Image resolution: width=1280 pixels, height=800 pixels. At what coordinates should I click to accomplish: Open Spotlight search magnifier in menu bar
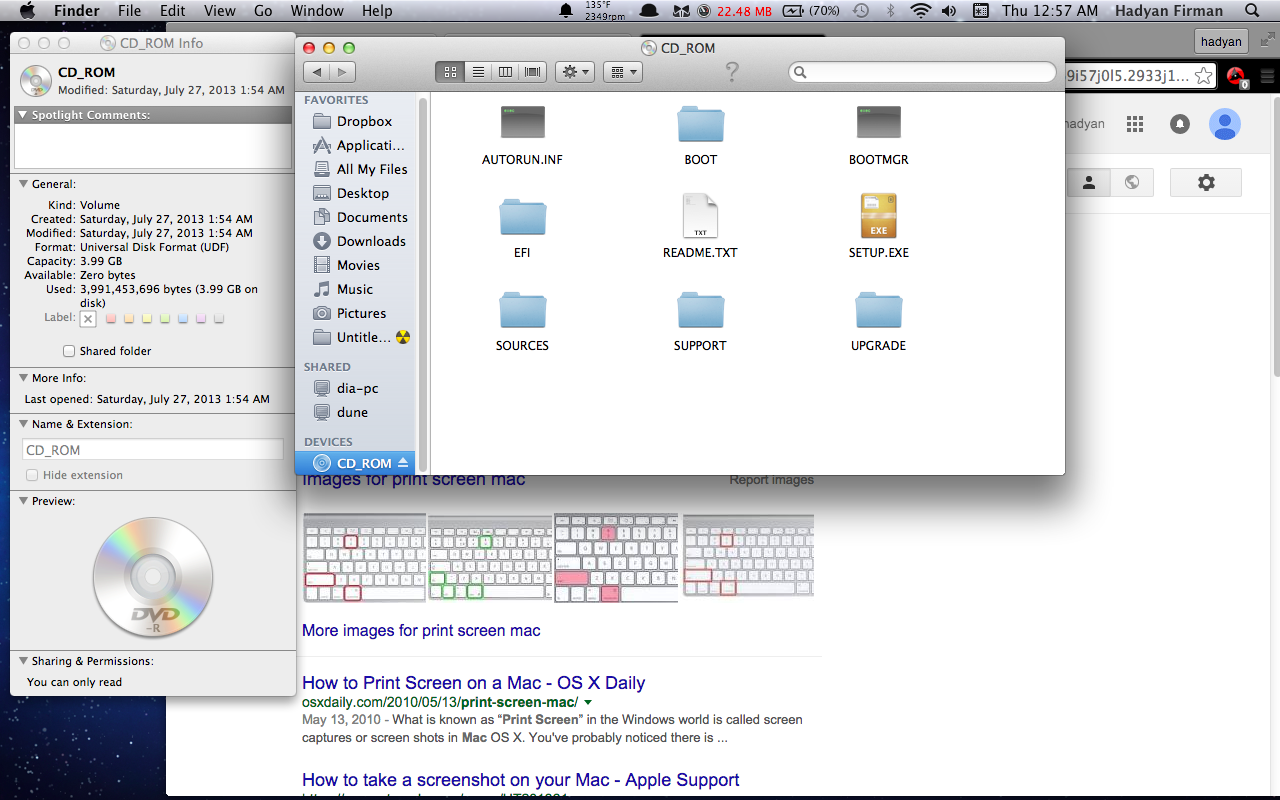(1252, 11)
